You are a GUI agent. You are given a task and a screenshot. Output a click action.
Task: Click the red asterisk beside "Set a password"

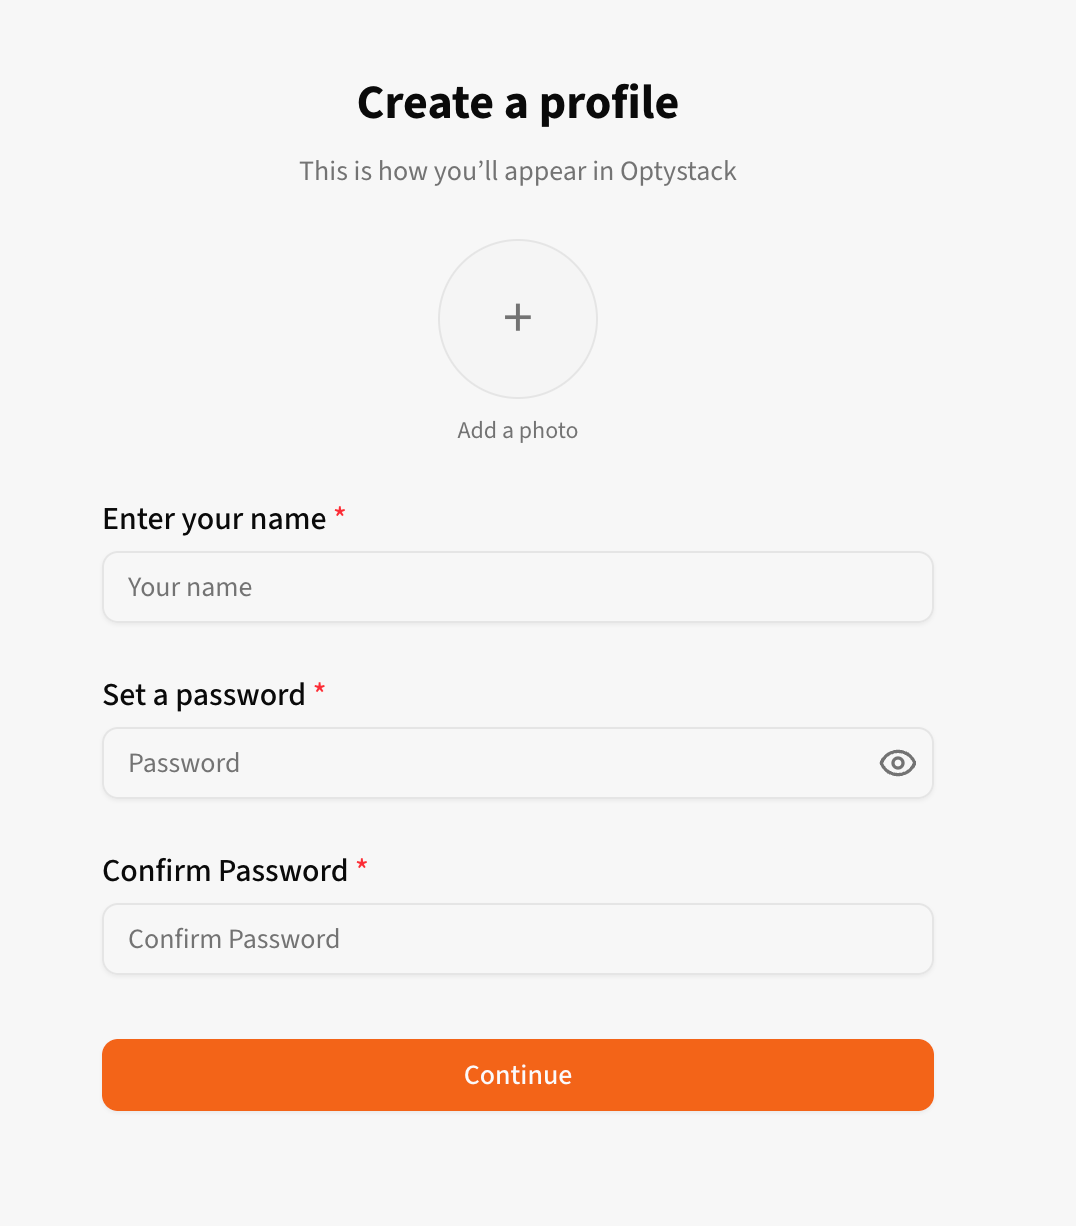pos(320,690)
